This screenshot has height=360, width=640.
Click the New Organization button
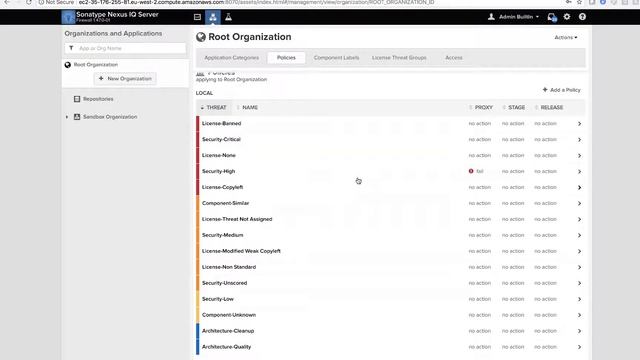pyautogui.click(x=125, y=78)
